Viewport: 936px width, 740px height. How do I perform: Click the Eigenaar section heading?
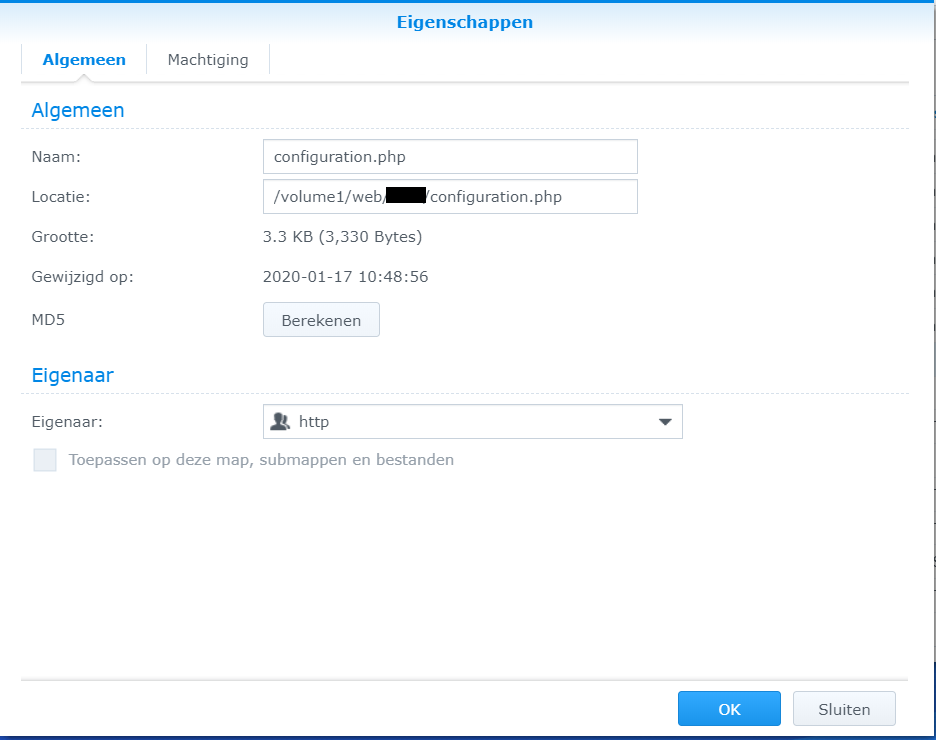pyautogui.click(x=72, y=376)
